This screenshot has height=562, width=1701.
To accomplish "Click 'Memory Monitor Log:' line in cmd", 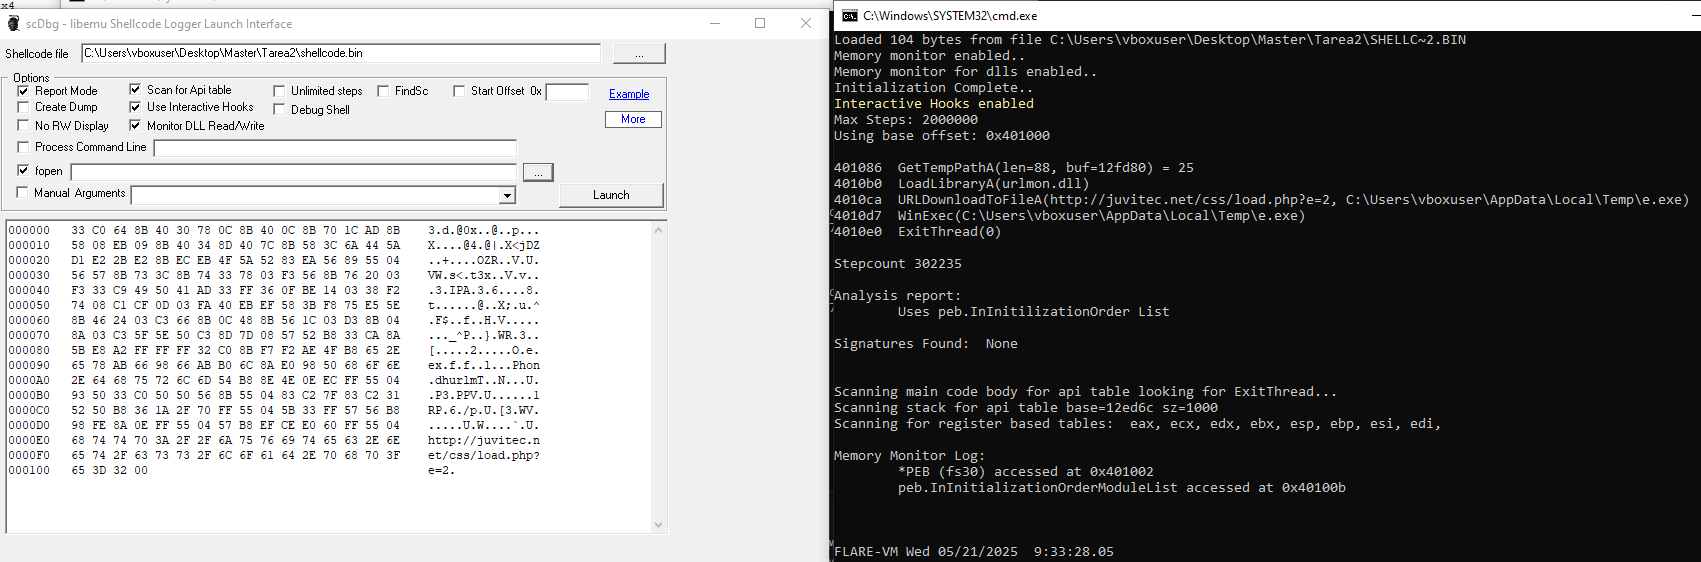I will click(x=910, y=456).
